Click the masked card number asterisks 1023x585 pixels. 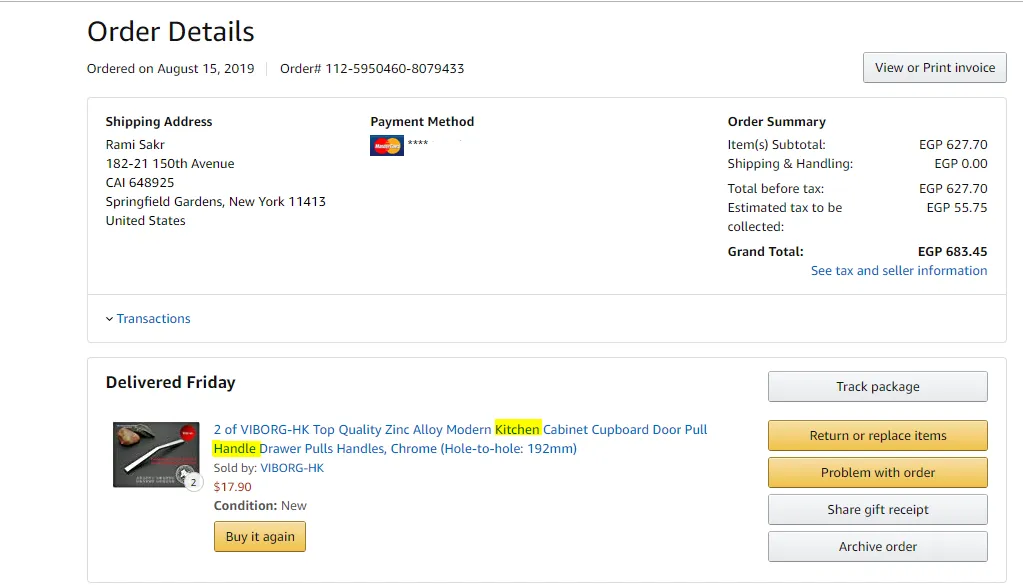[x=418, y=142]
